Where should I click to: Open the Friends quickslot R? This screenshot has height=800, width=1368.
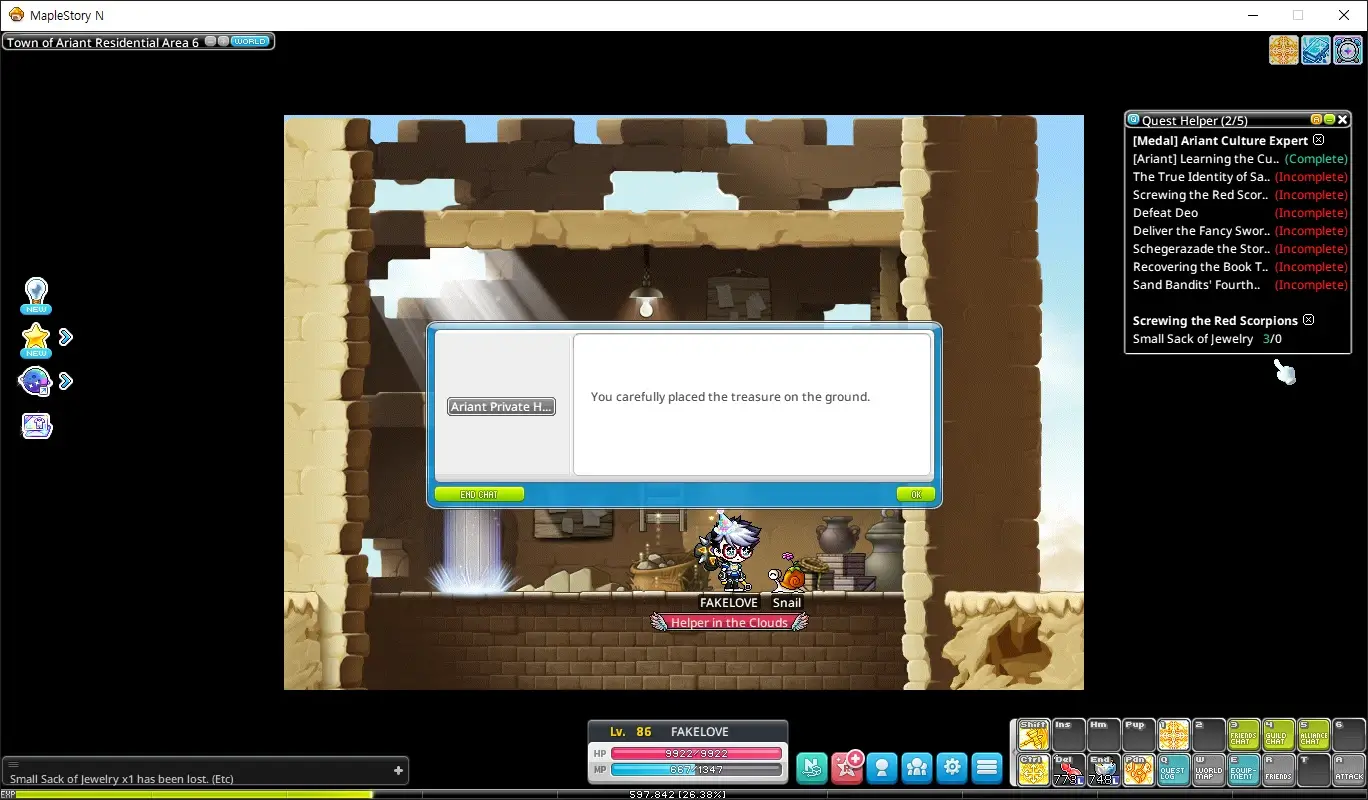[x=1279, y=769]
